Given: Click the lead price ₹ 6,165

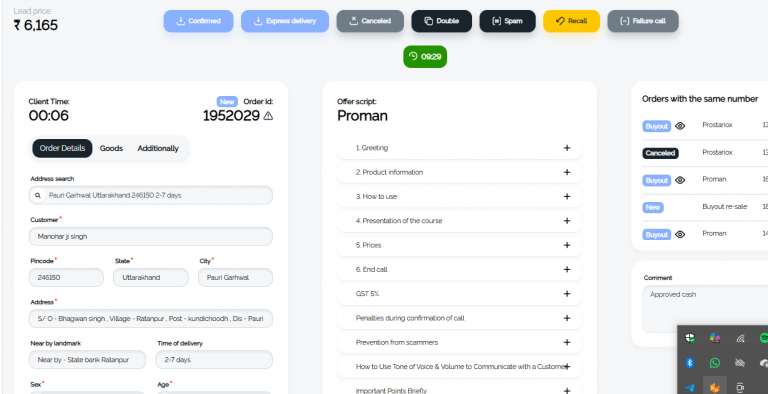Looking at the screenshot, I should click(x=36, y=25).
